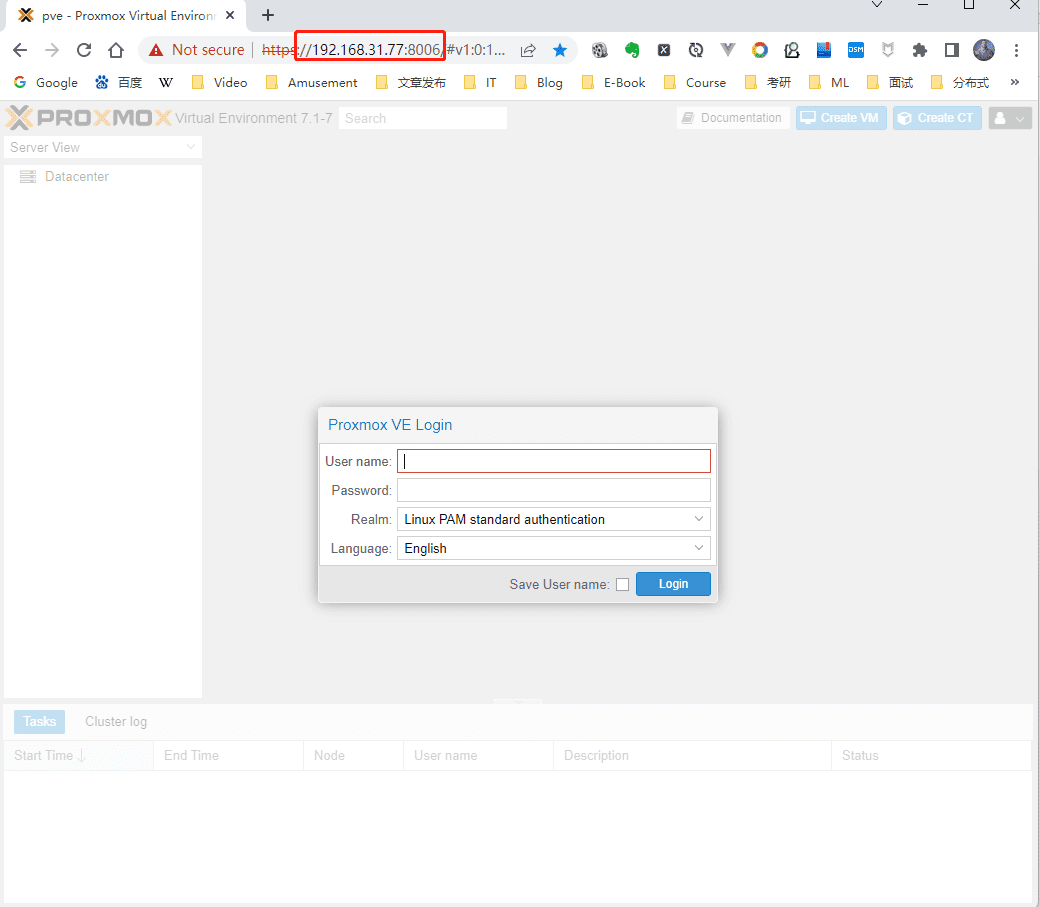The height and width of the screenshot is (907, 1040).
Task: Open the Chrome three-dot menu
Action: point(1016,50)
